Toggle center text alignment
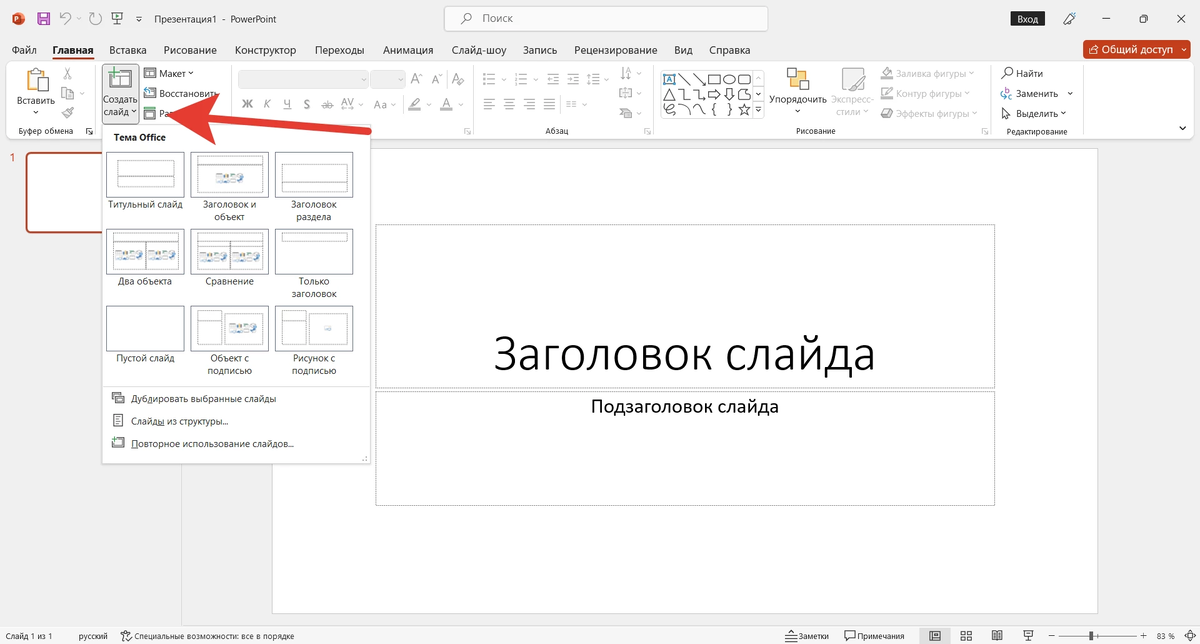 pos(509,104)
